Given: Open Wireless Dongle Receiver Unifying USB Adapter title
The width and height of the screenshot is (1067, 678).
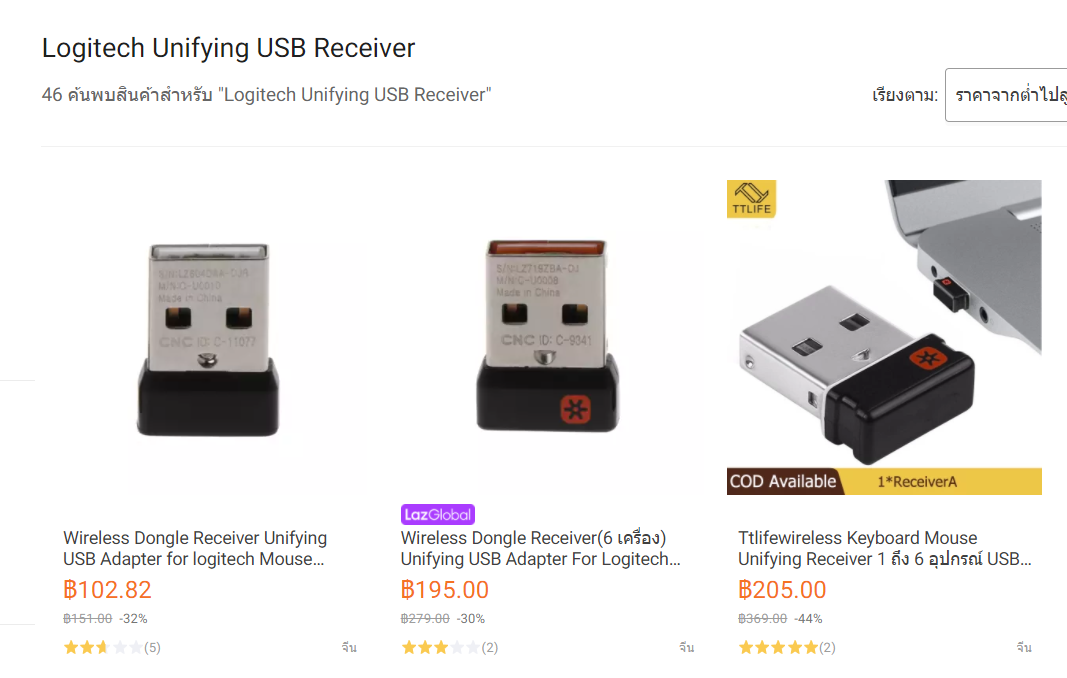Looking at the screenshot, I should (195, 548).
